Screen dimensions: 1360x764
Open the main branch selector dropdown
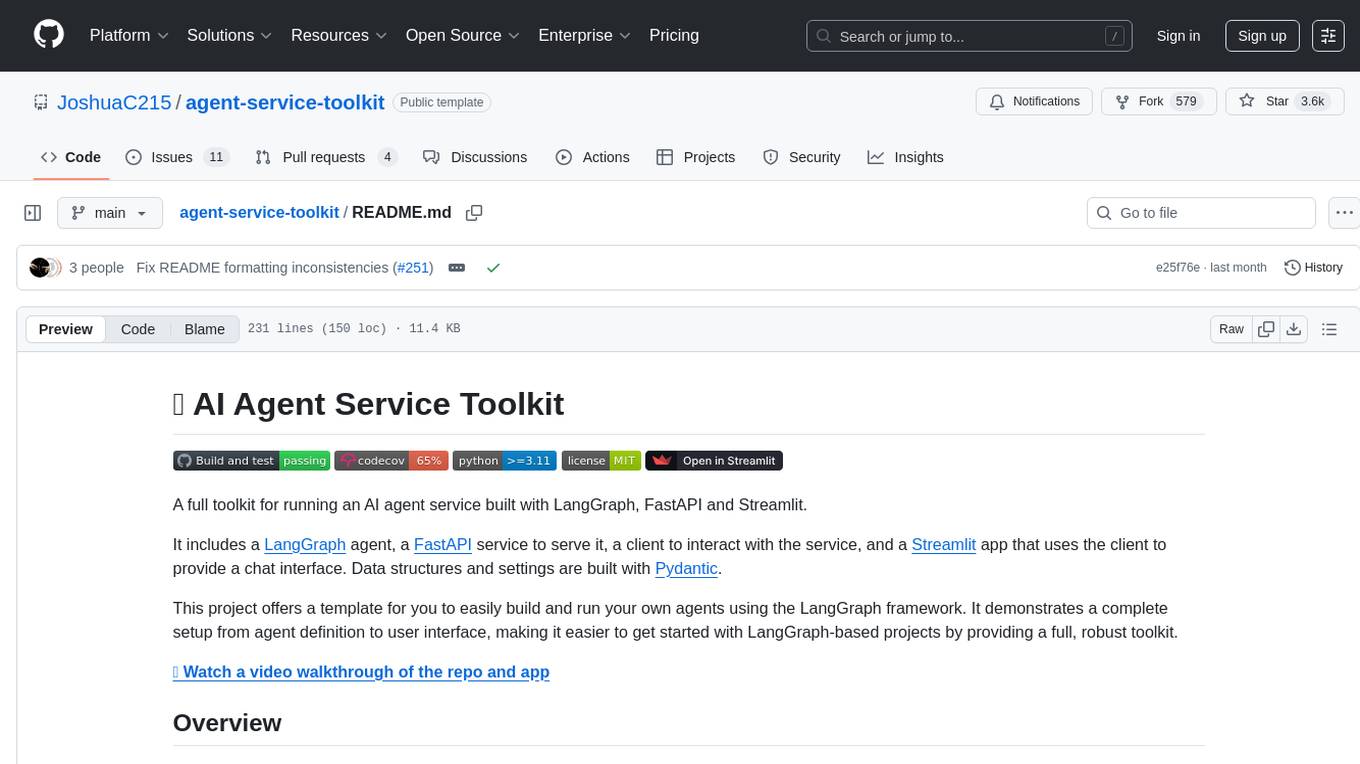pos(110,213)
